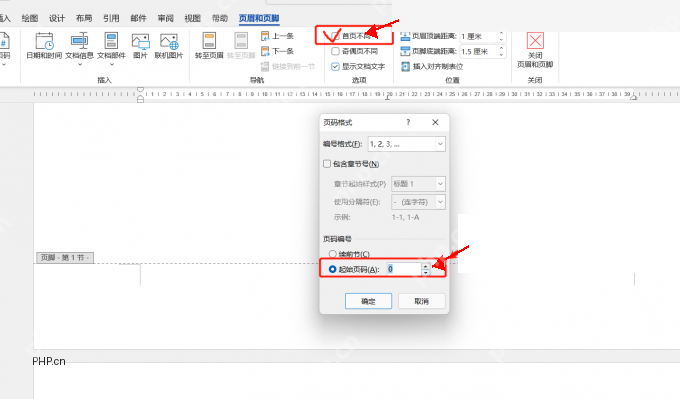Click header top distance field (1 厘米)
The image size is (680, 399).
pyautogui.click(x=479, y=36)
